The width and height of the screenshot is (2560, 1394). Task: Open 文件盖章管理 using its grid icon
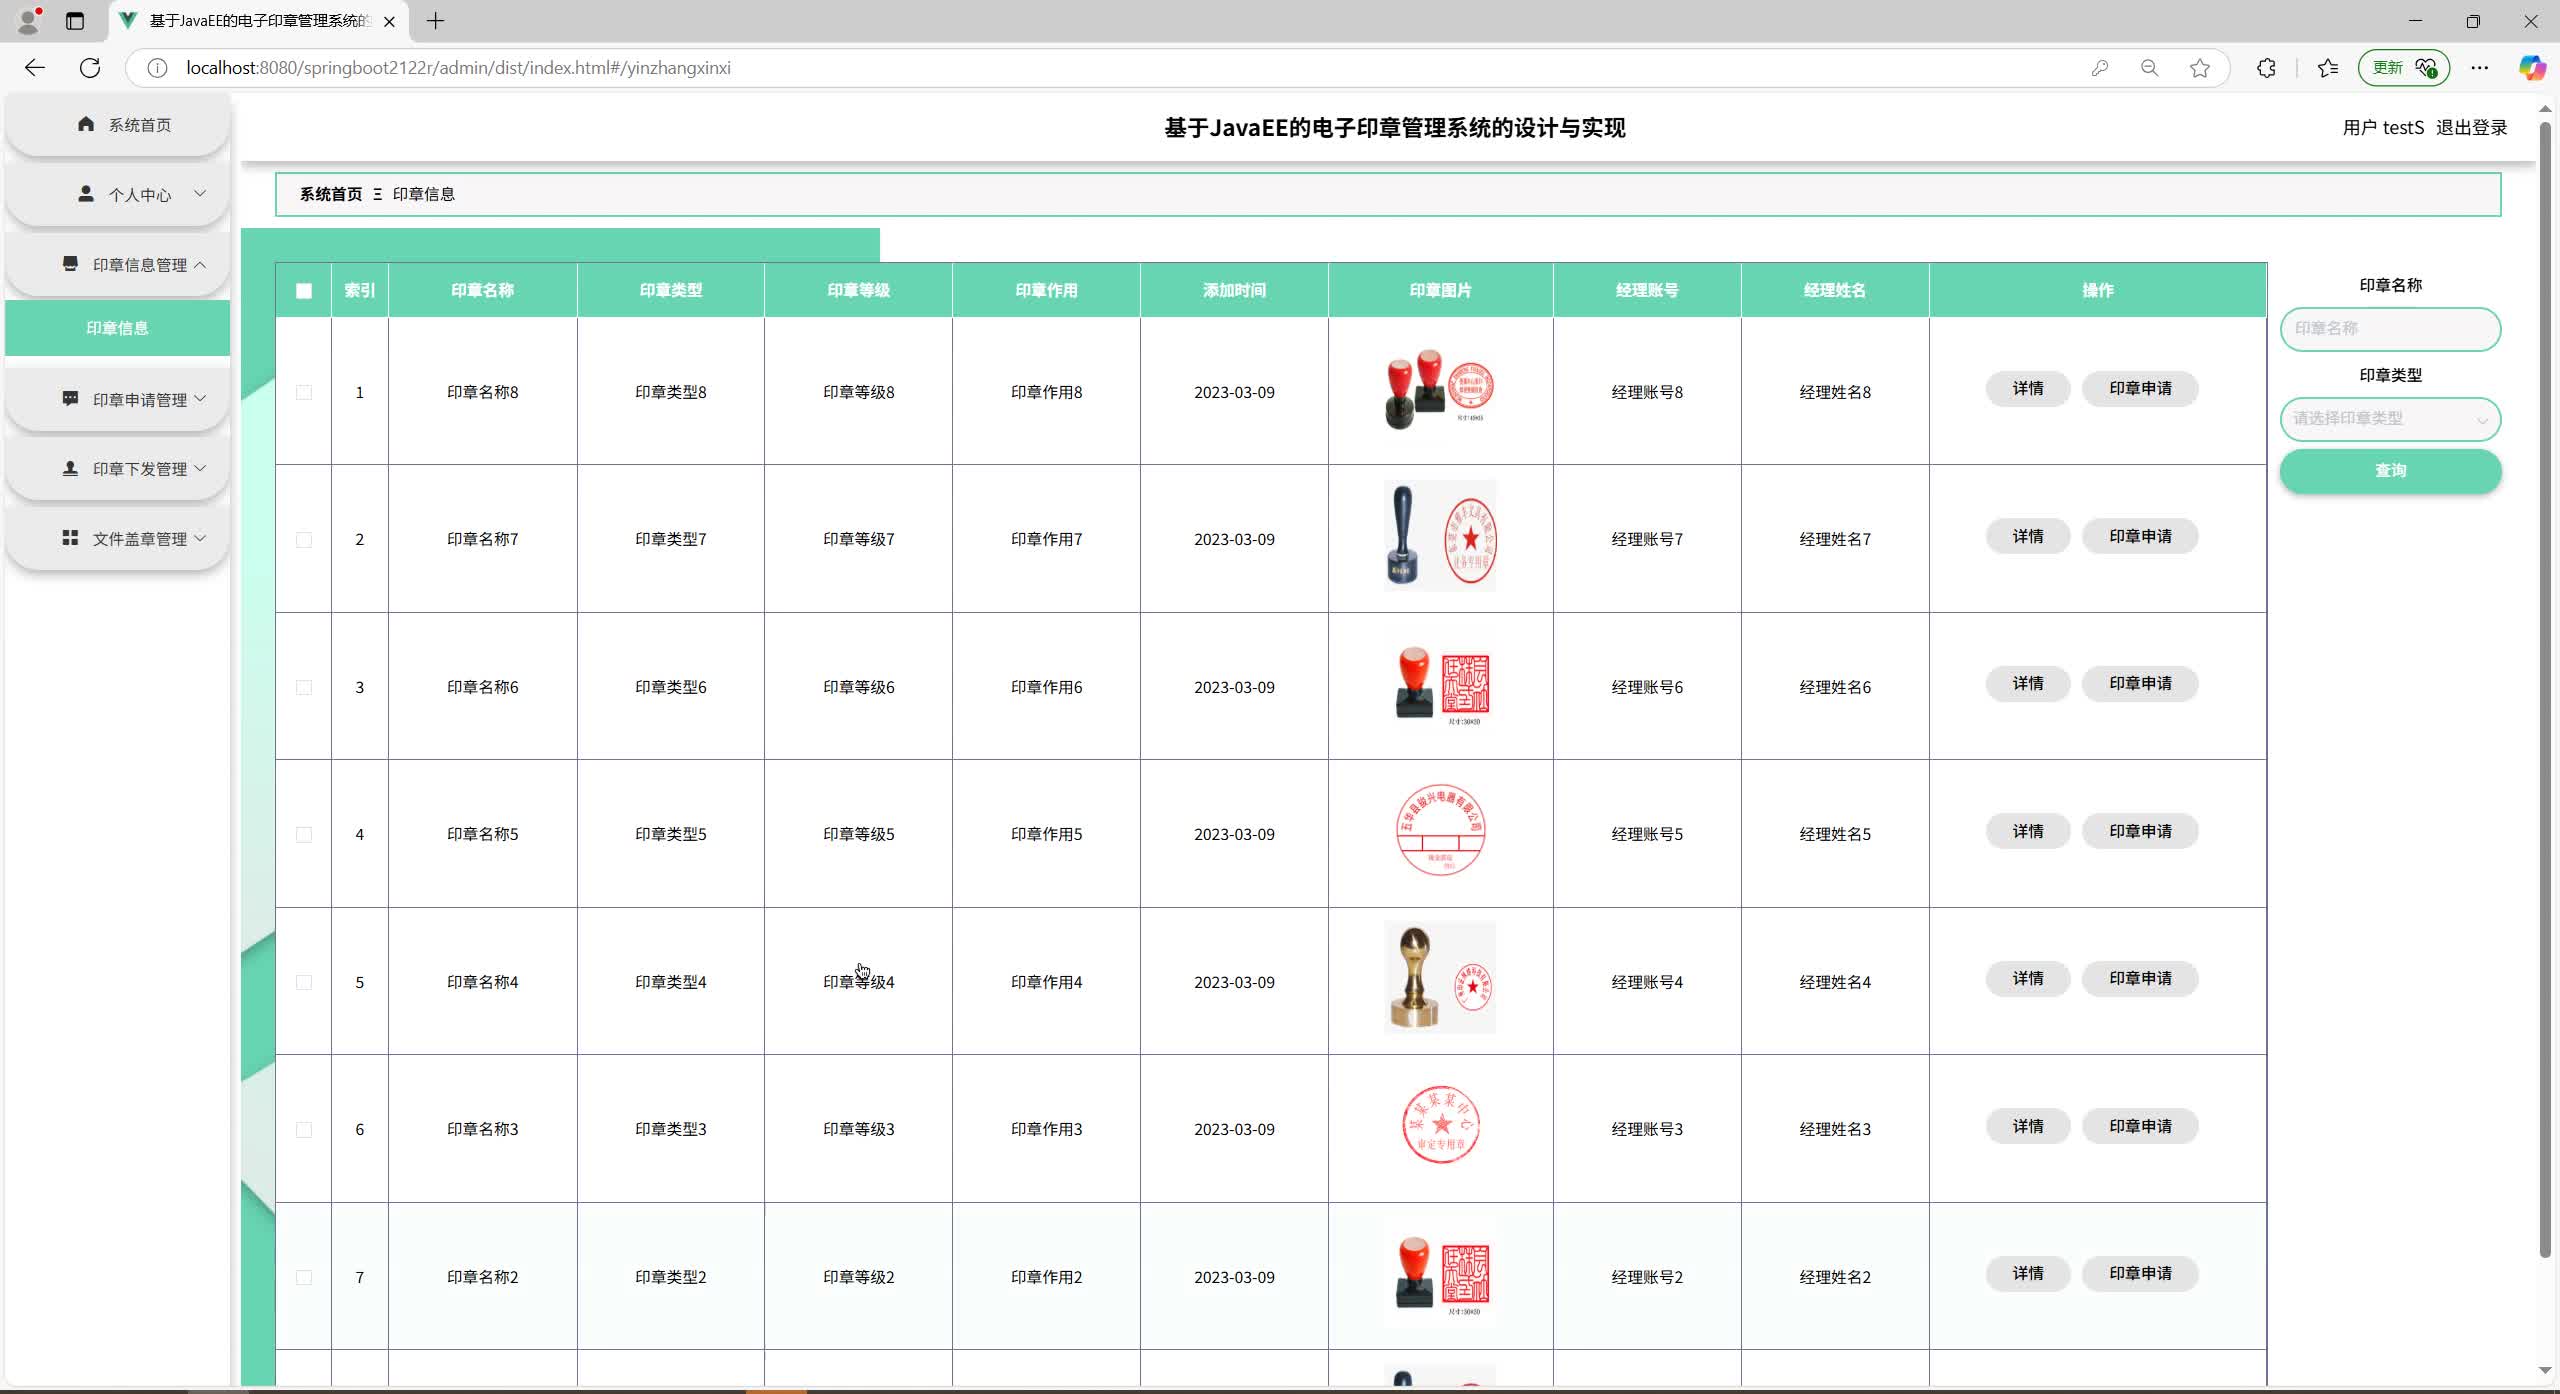(x=70, y=538)
